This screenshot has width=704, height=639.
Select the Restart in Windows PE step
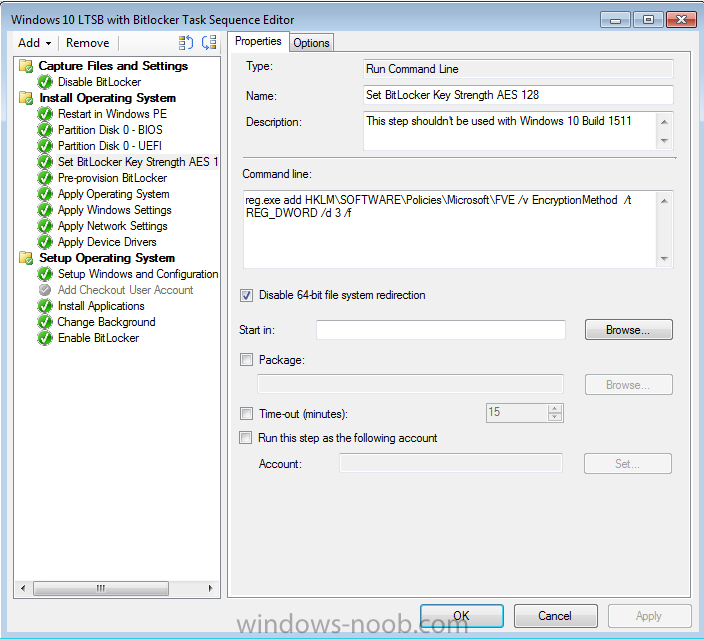(x=112, y=114)
